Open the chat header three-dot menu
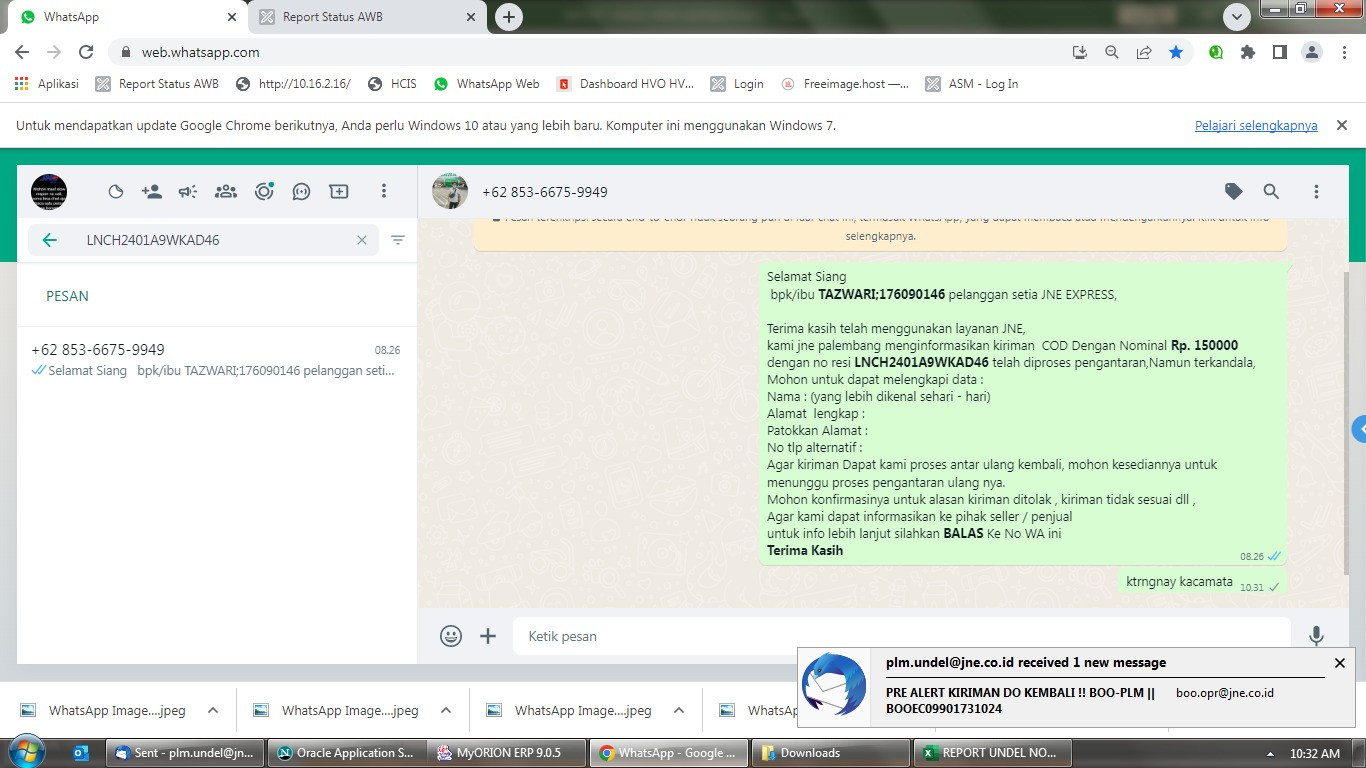1366x768 pixels. pyautogui.click(x=1316, y=192)
